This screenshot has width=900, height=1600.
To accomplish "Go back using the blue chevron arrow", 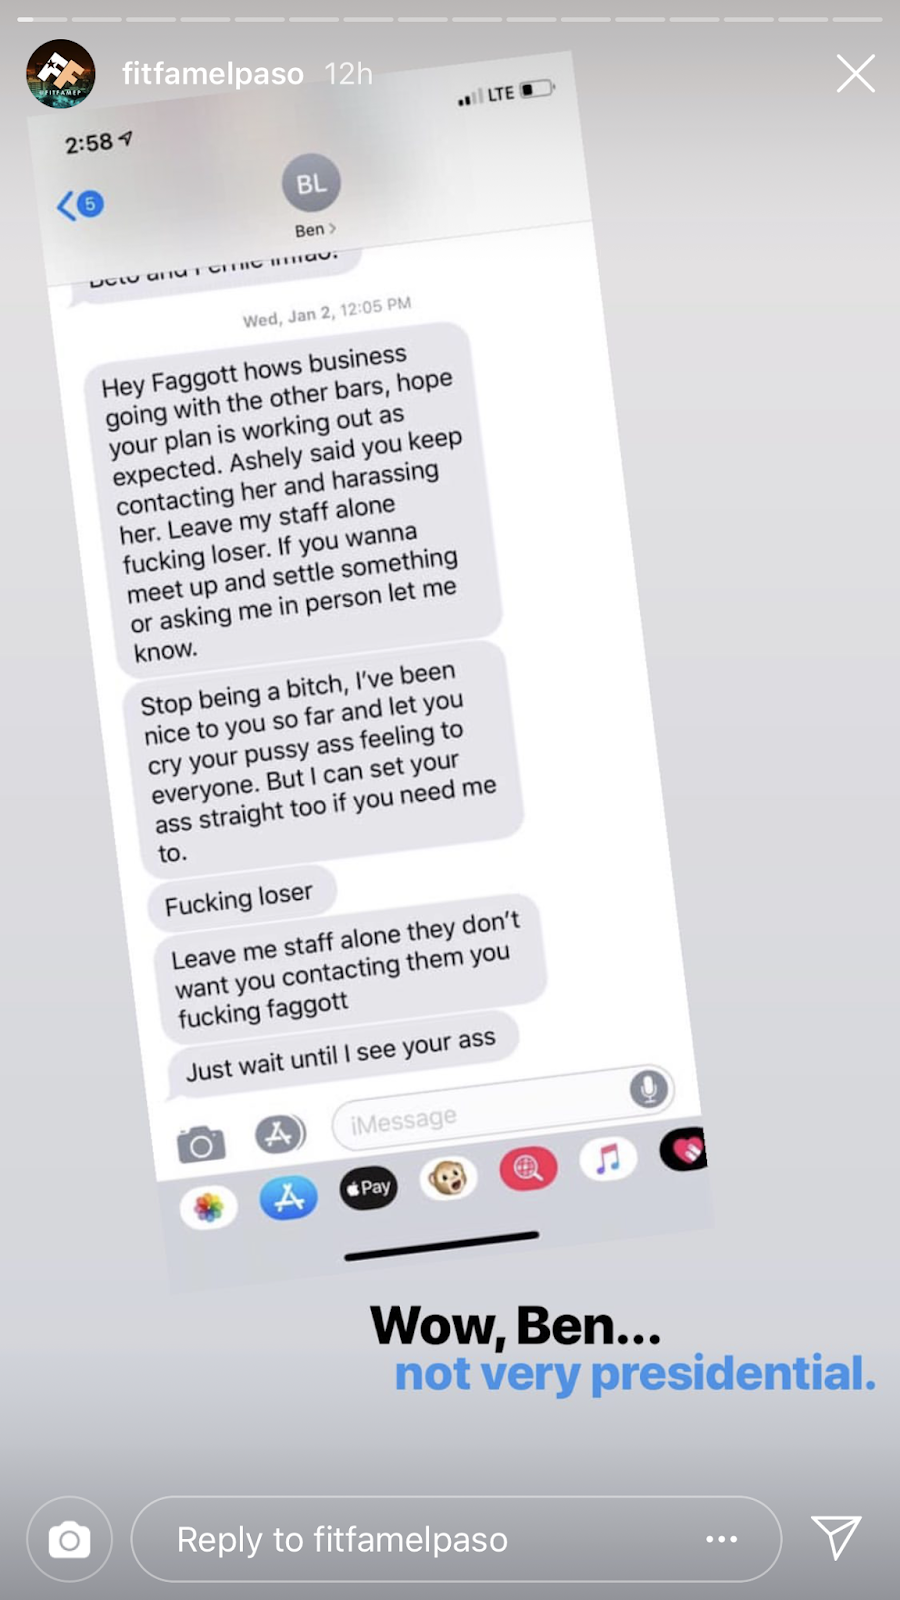I will click(x=68, y=206).
